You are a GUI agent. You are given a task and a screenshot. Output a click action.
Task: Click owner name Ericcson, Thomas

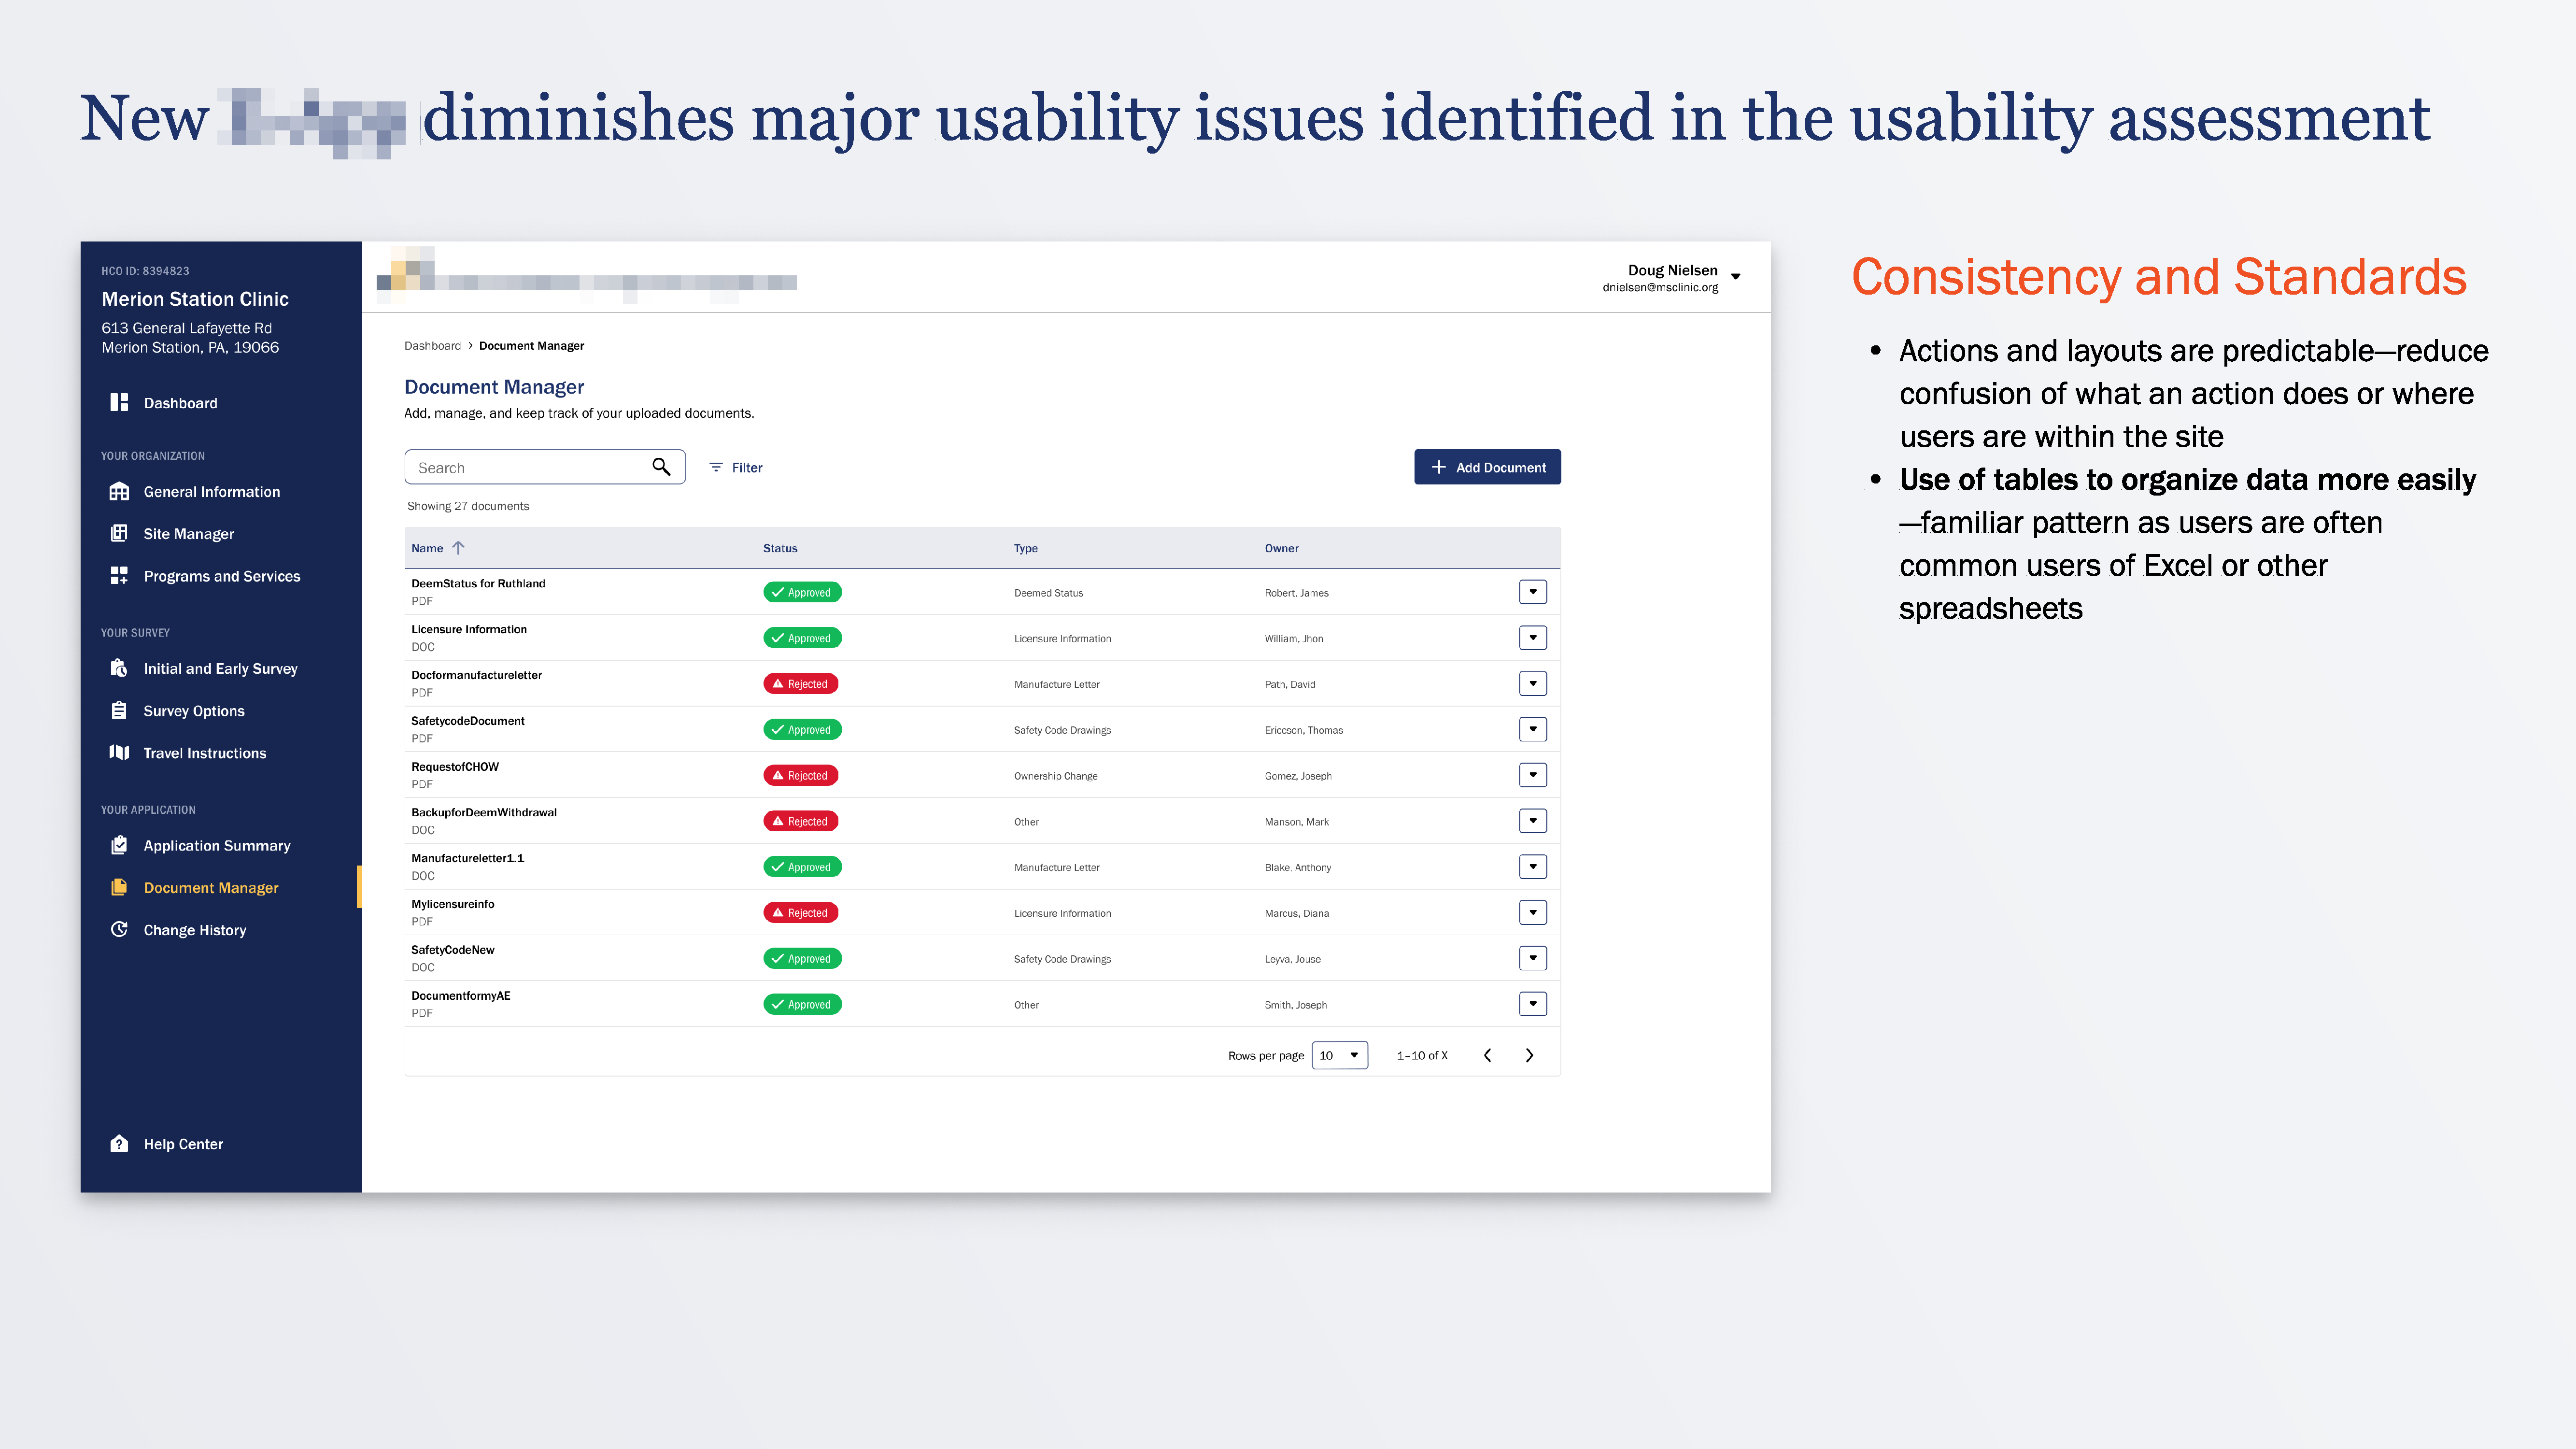pos(1304,730)
